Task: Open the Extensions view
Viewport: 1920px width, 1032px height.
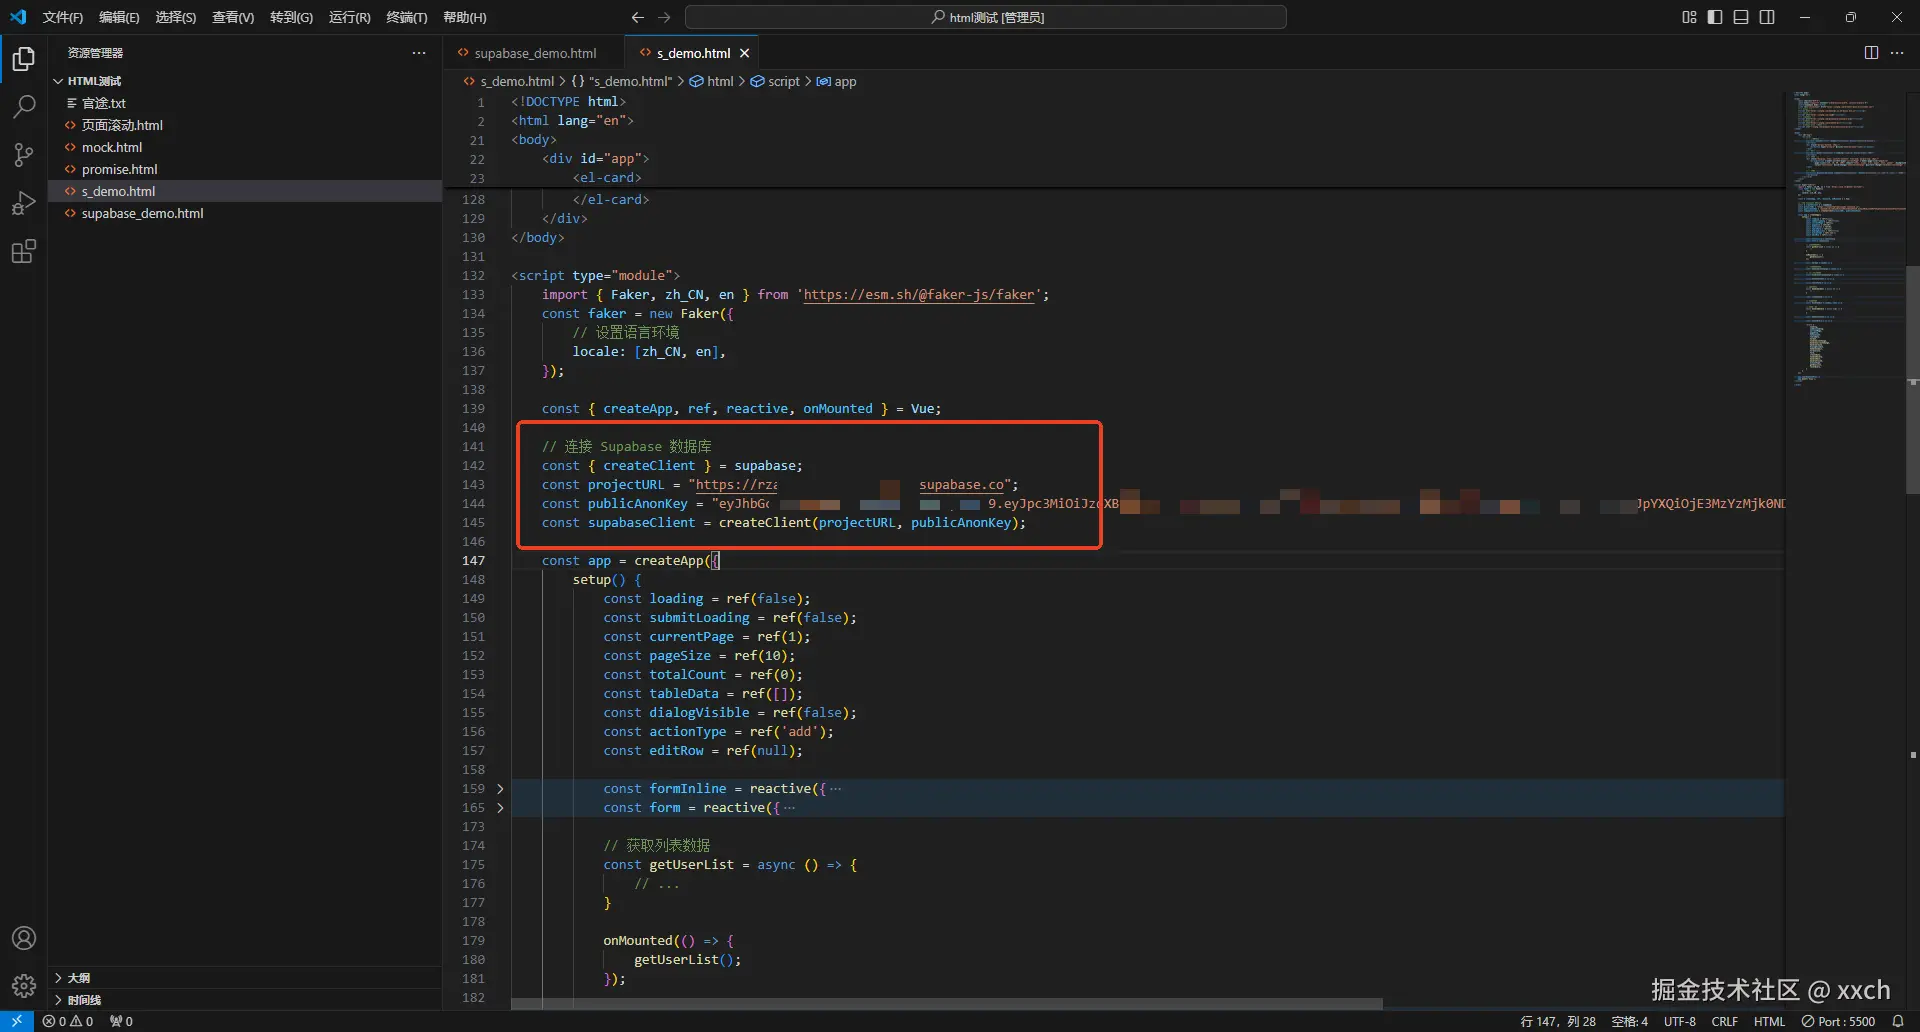Action: [x=24, y=251]
